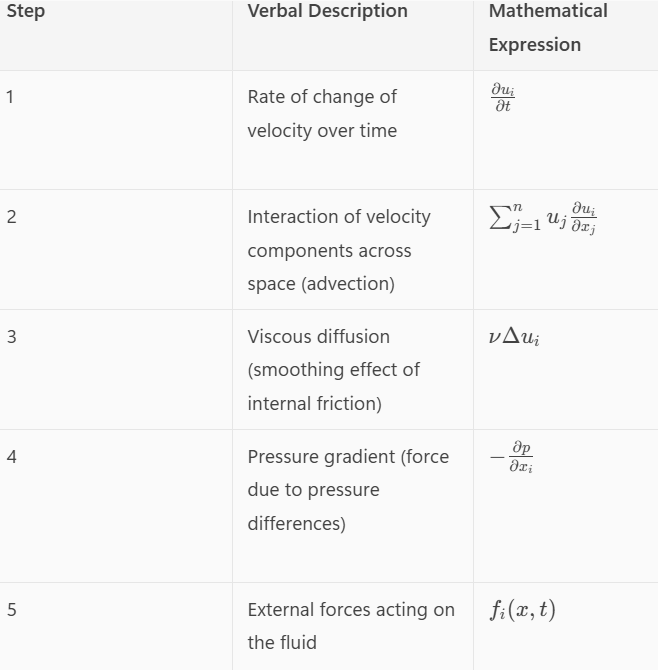Click the summation symbol in the advection formula
This screenshot has height=670, width=658.
(x=499, y=217)
